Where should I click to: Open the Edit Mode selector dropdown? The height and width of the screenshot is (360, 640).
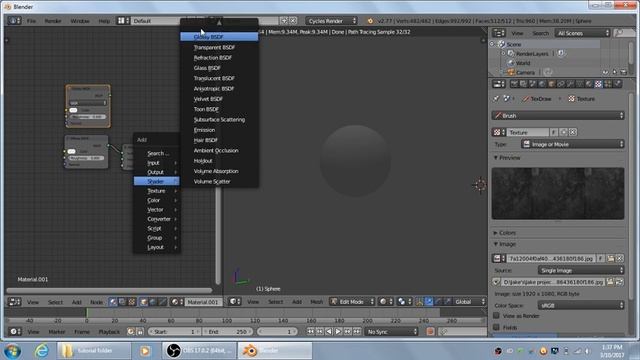[352, 302]
